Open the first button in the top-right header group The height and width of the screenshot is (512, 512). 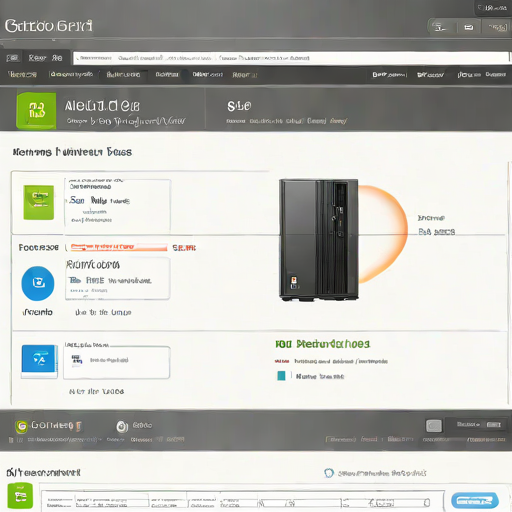coord(440,27)
